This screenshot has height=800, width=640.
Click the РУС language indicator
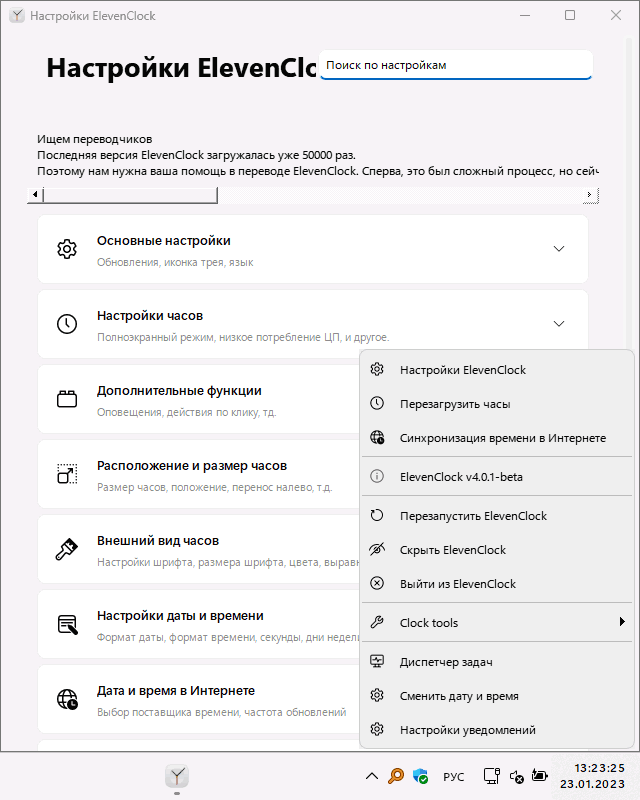tap(454, 777)
